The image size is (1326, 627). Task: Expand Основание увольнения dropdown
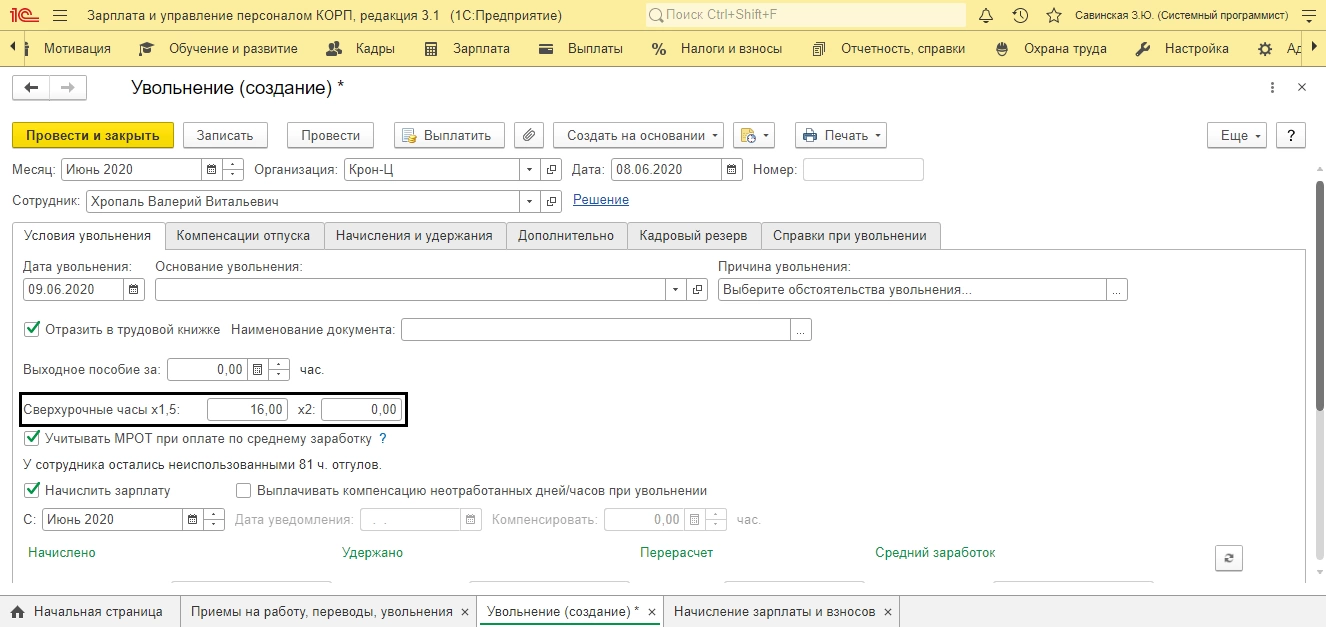(x=674, y=289)
